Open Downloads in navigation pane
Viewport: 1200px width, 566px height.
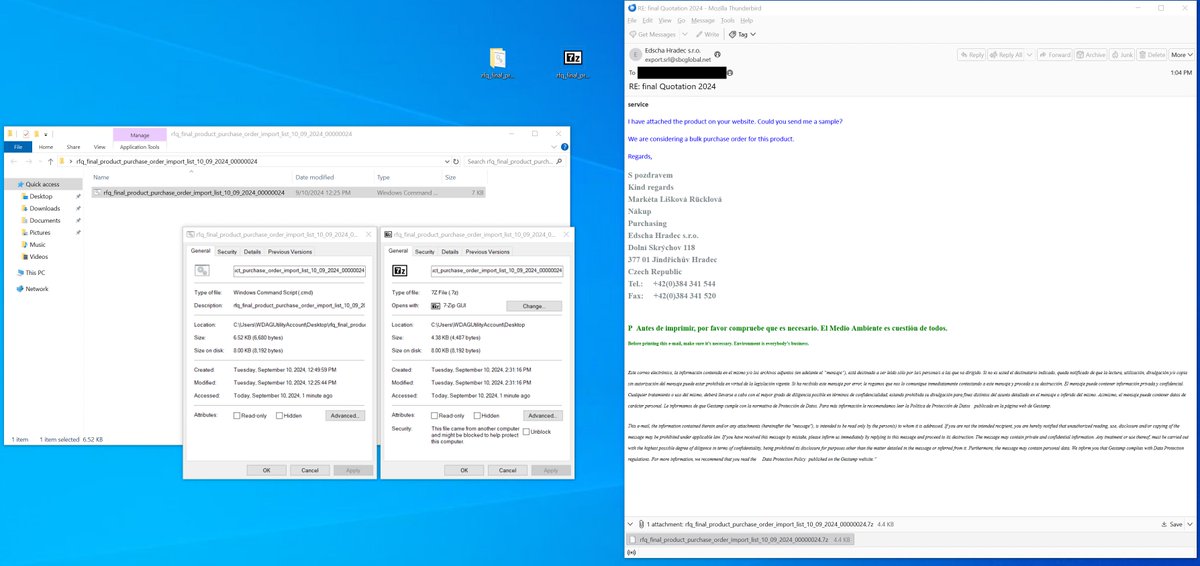click(x=45, y=208)
